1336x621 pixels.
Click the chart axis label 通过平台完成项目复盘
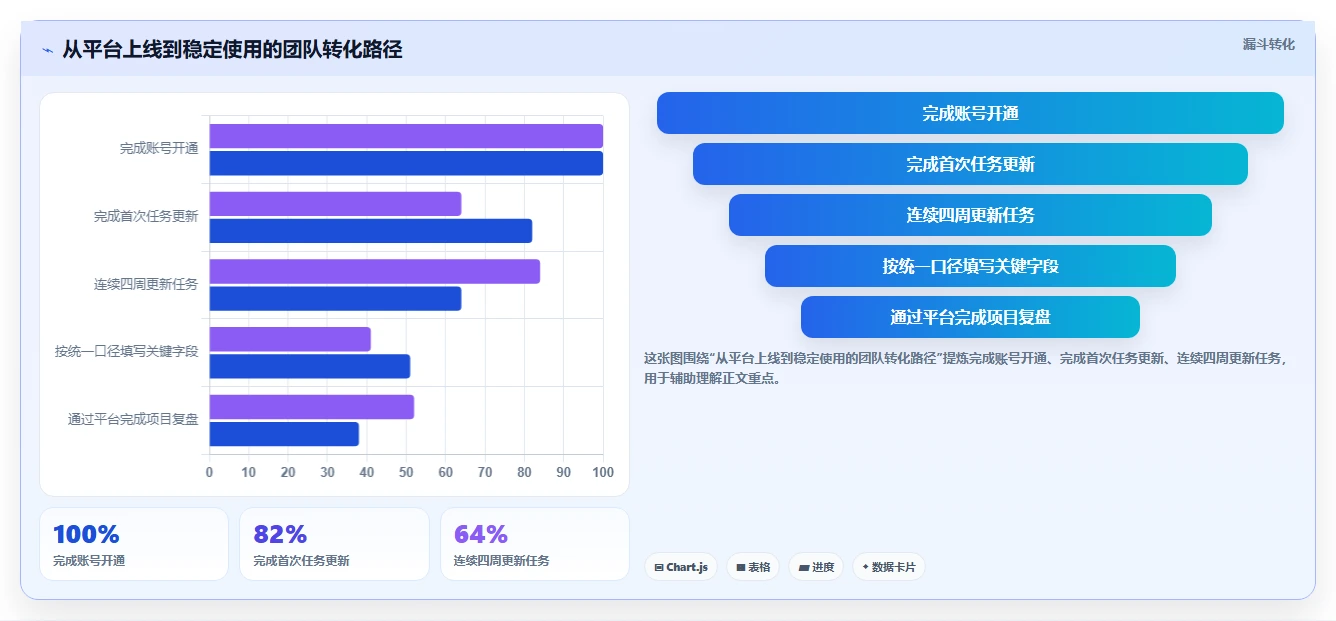coord(133,419)
